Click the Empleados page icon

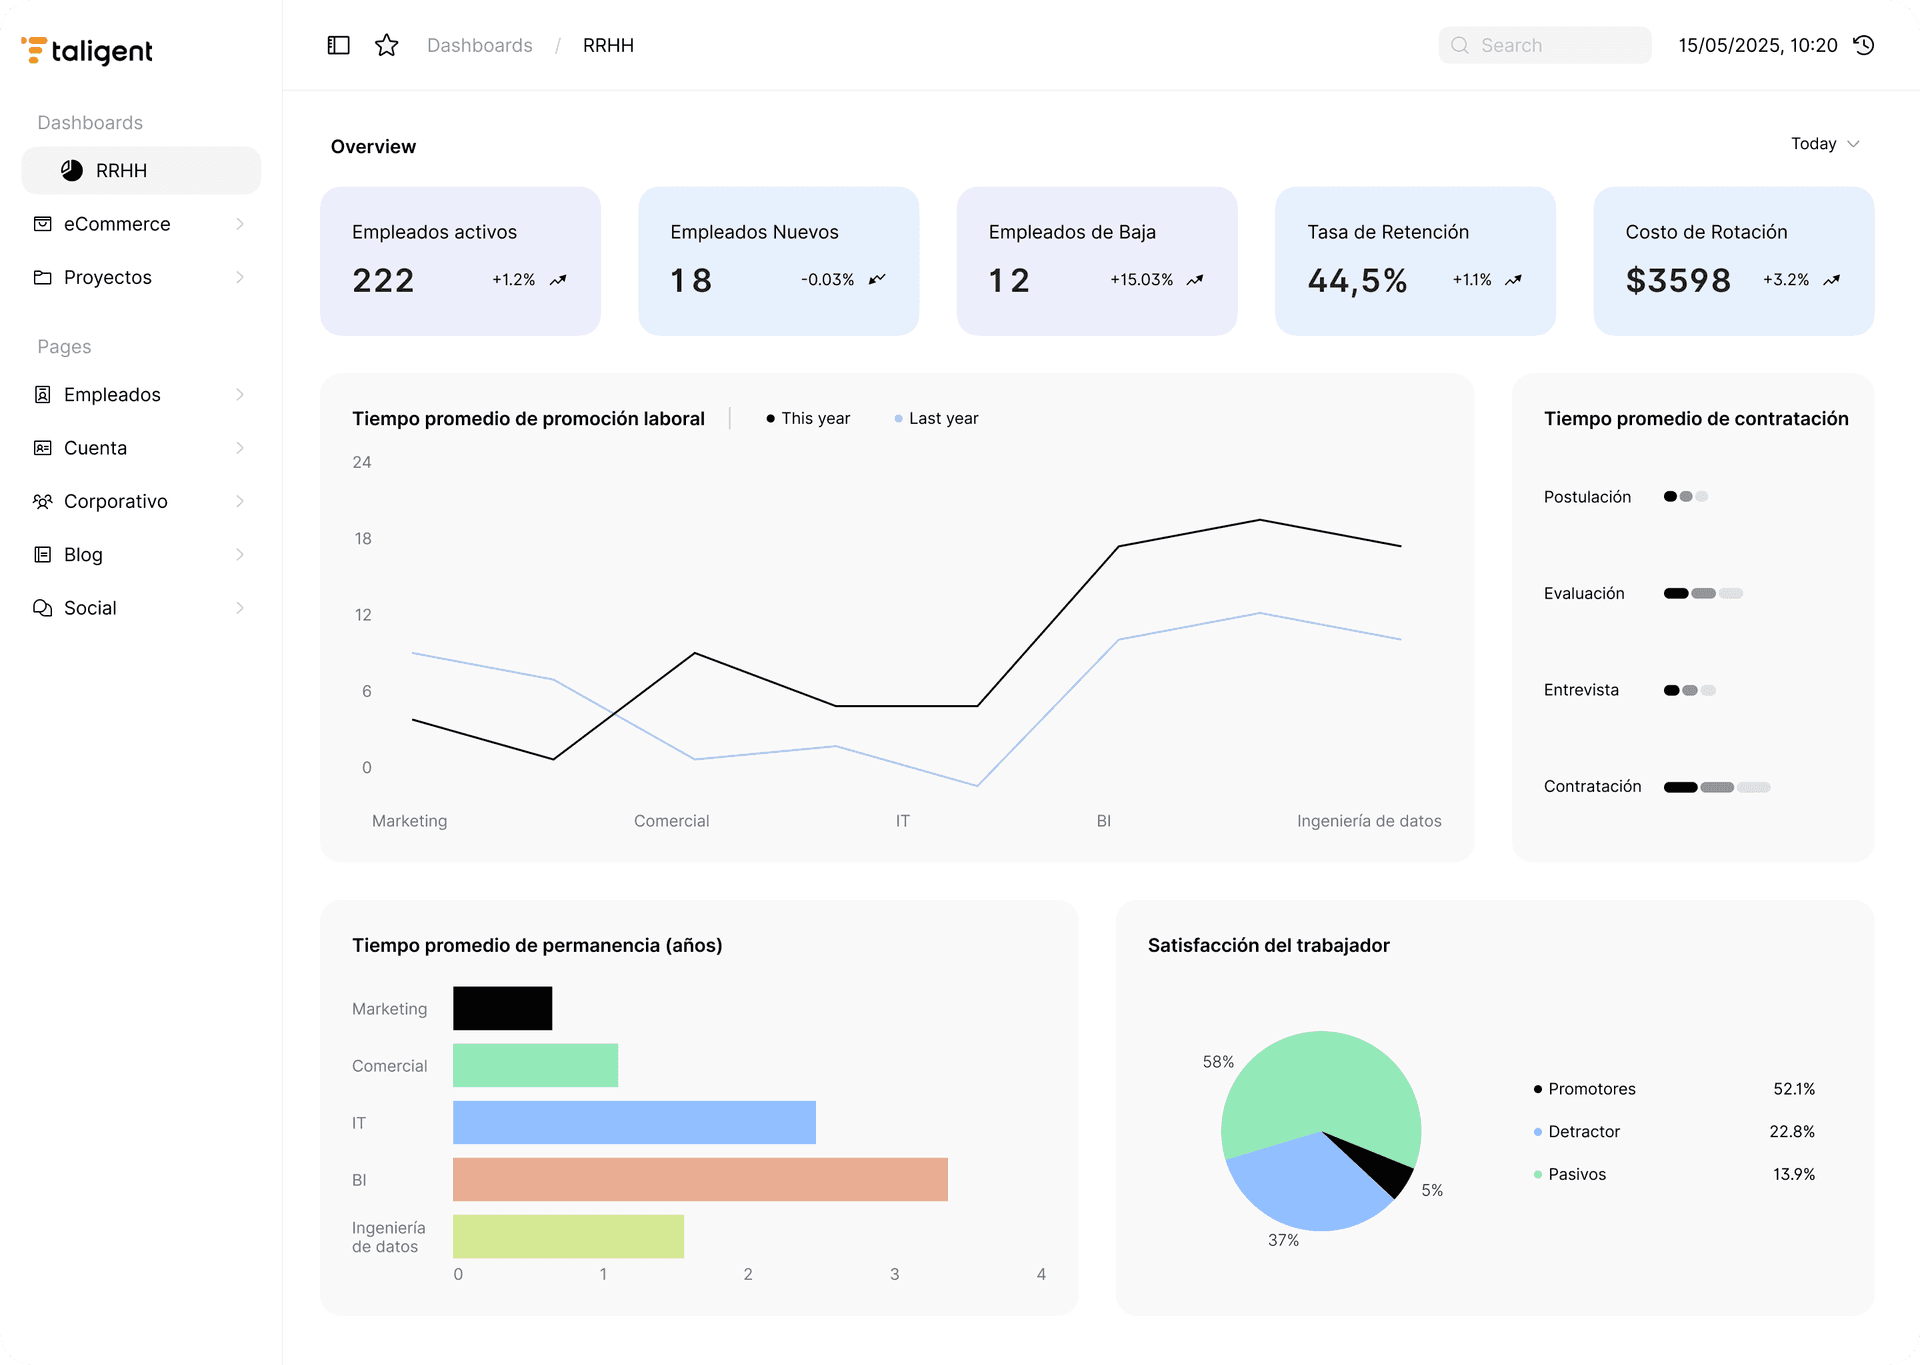coord(43,395)
